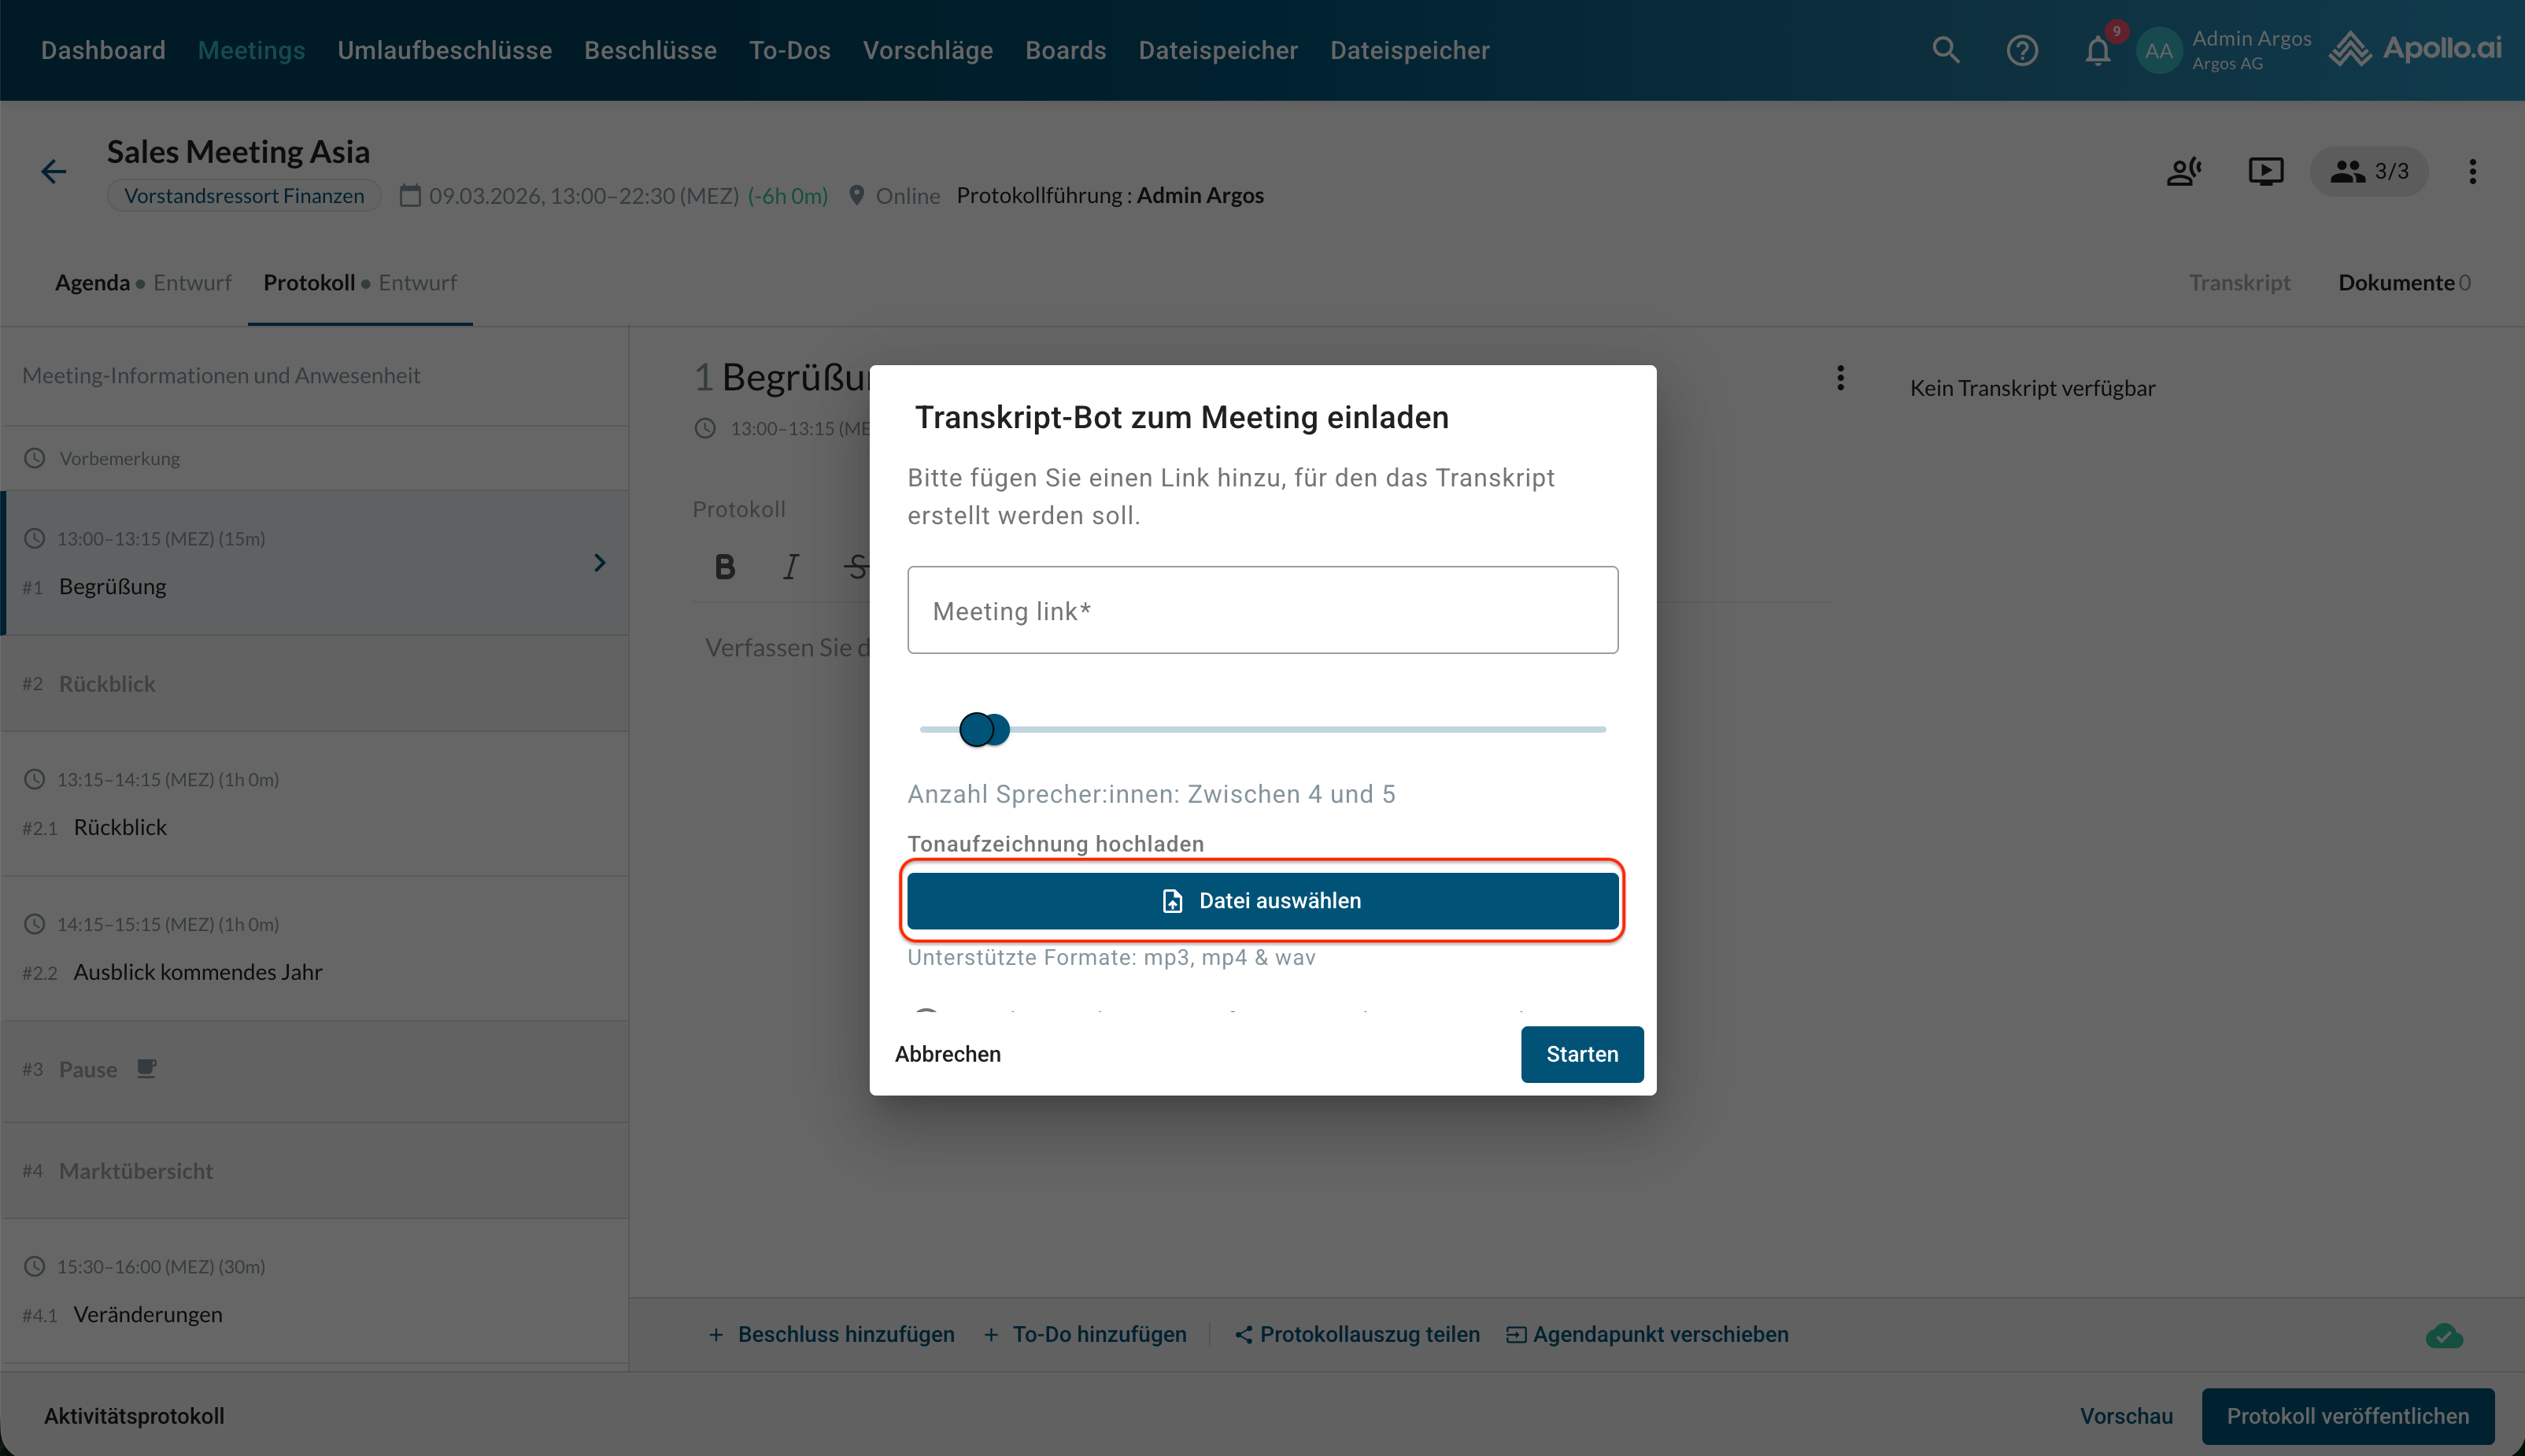Viewport: 2525px width, 1456px height.
Task: Open the meeting header three-dot menu
Action: click(2472, 172)
